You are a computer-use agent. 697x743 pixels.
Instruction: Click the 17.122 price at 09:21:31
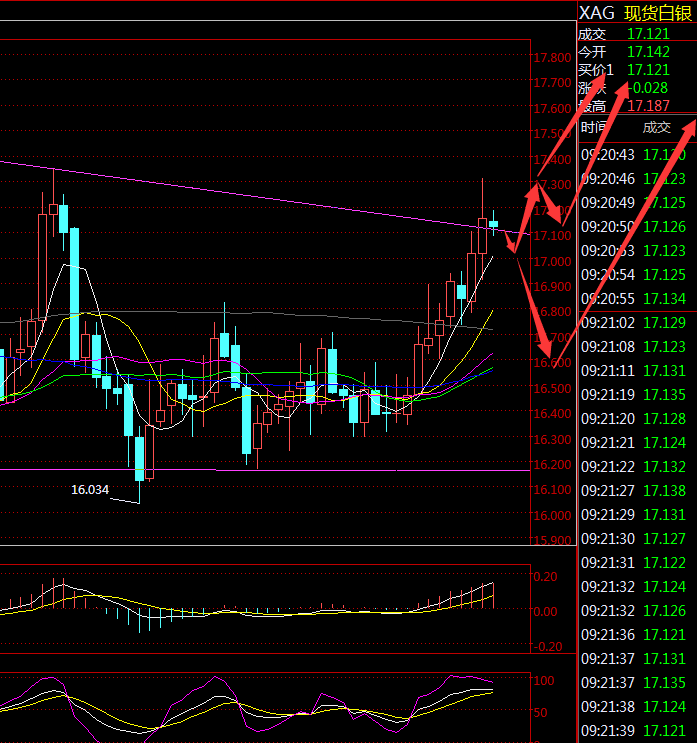coord(664,562)
